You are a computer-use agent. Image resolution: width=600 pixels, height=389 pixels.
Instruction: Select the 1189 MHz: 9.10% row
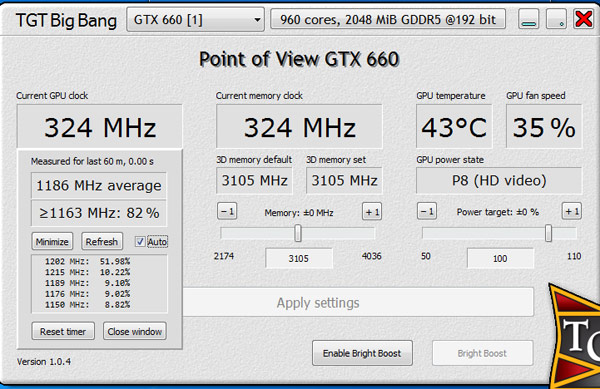[x=88, y=283]
